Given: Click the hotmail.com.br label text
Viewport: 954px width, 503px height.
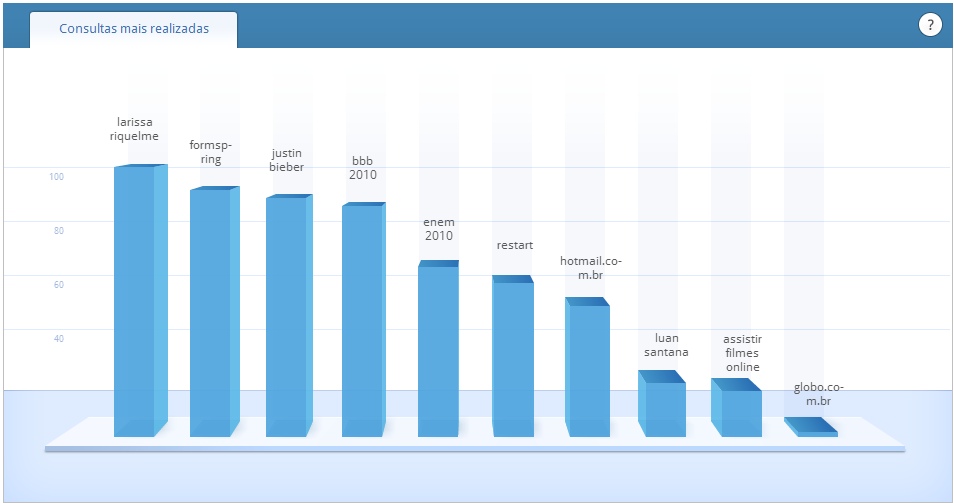Looking at the screenshot, I should (x=591, y=267).
